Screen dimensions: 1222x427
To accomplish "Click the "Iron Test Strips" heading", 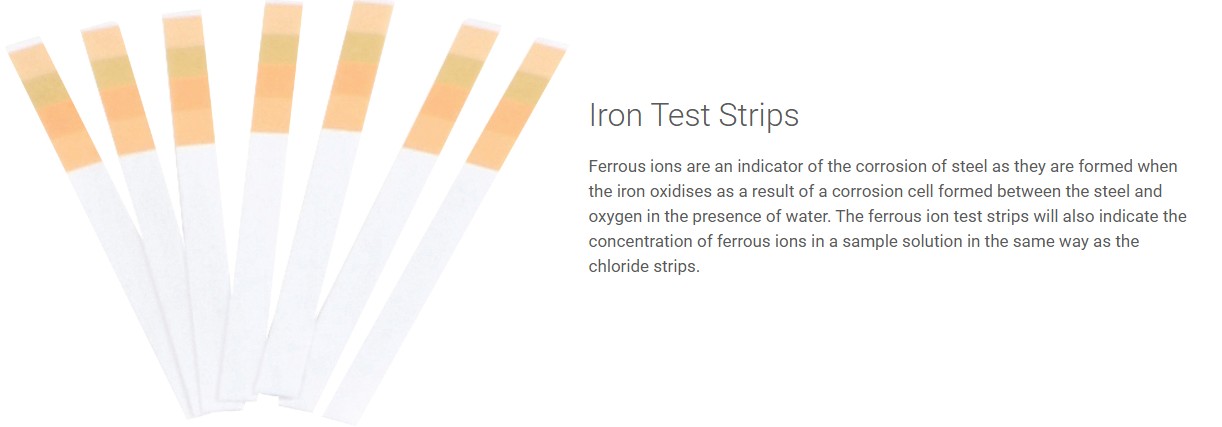I will [x=693, y=115].
